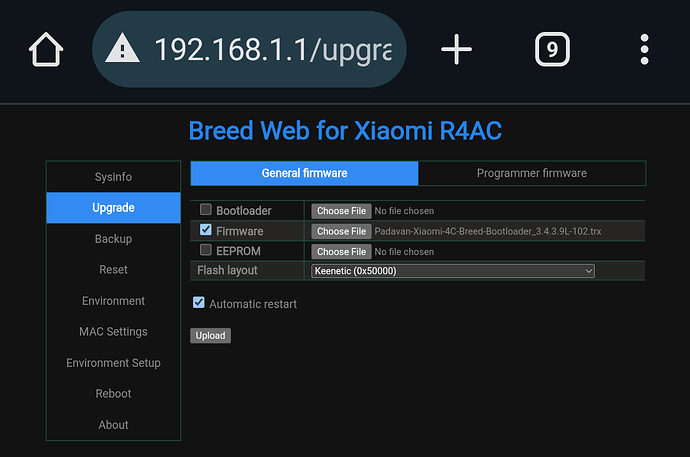Open the browser three-dot menu
Image resolution: width=690 pixels, height=457 pixels.
644,49
